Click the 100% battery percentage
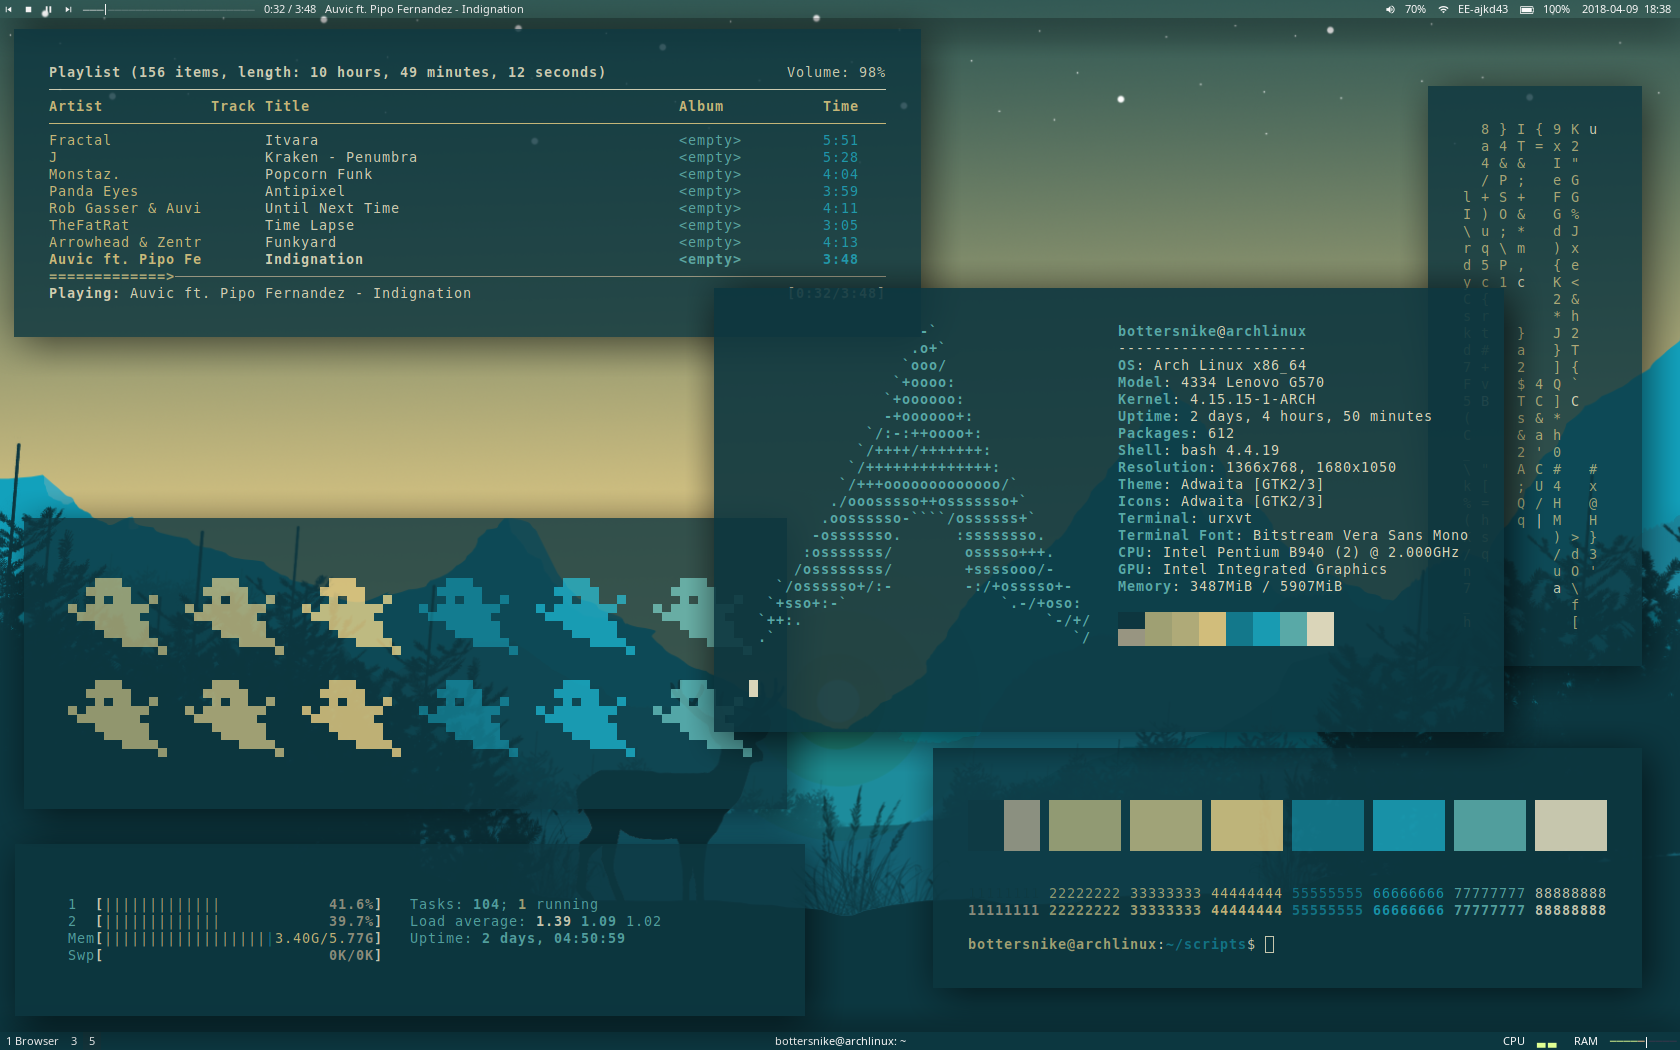The width and height of the screenshot is (1680, 1050). coord(1556,9)
